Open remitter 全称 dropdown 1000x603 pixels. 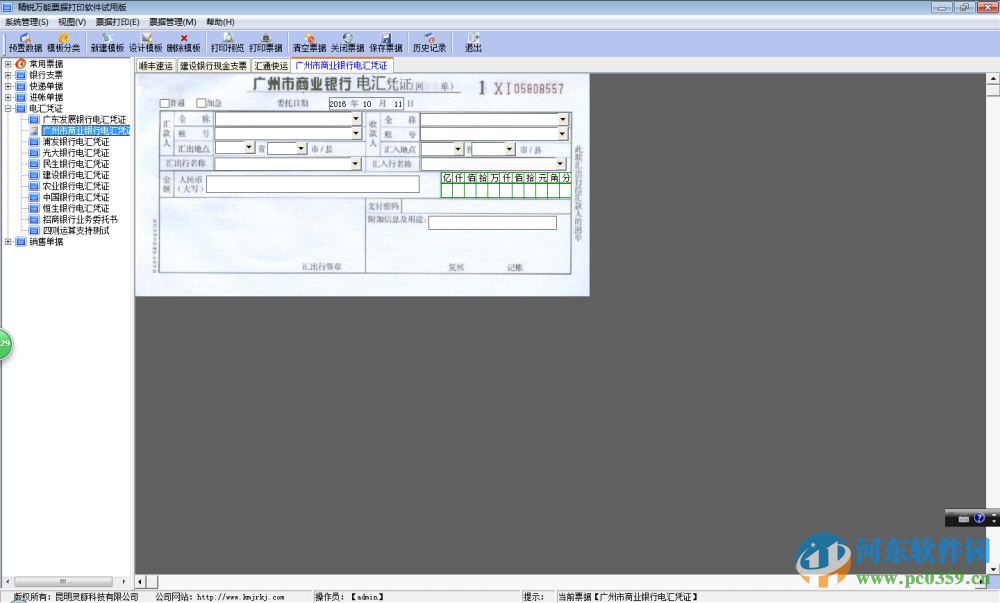356,119
